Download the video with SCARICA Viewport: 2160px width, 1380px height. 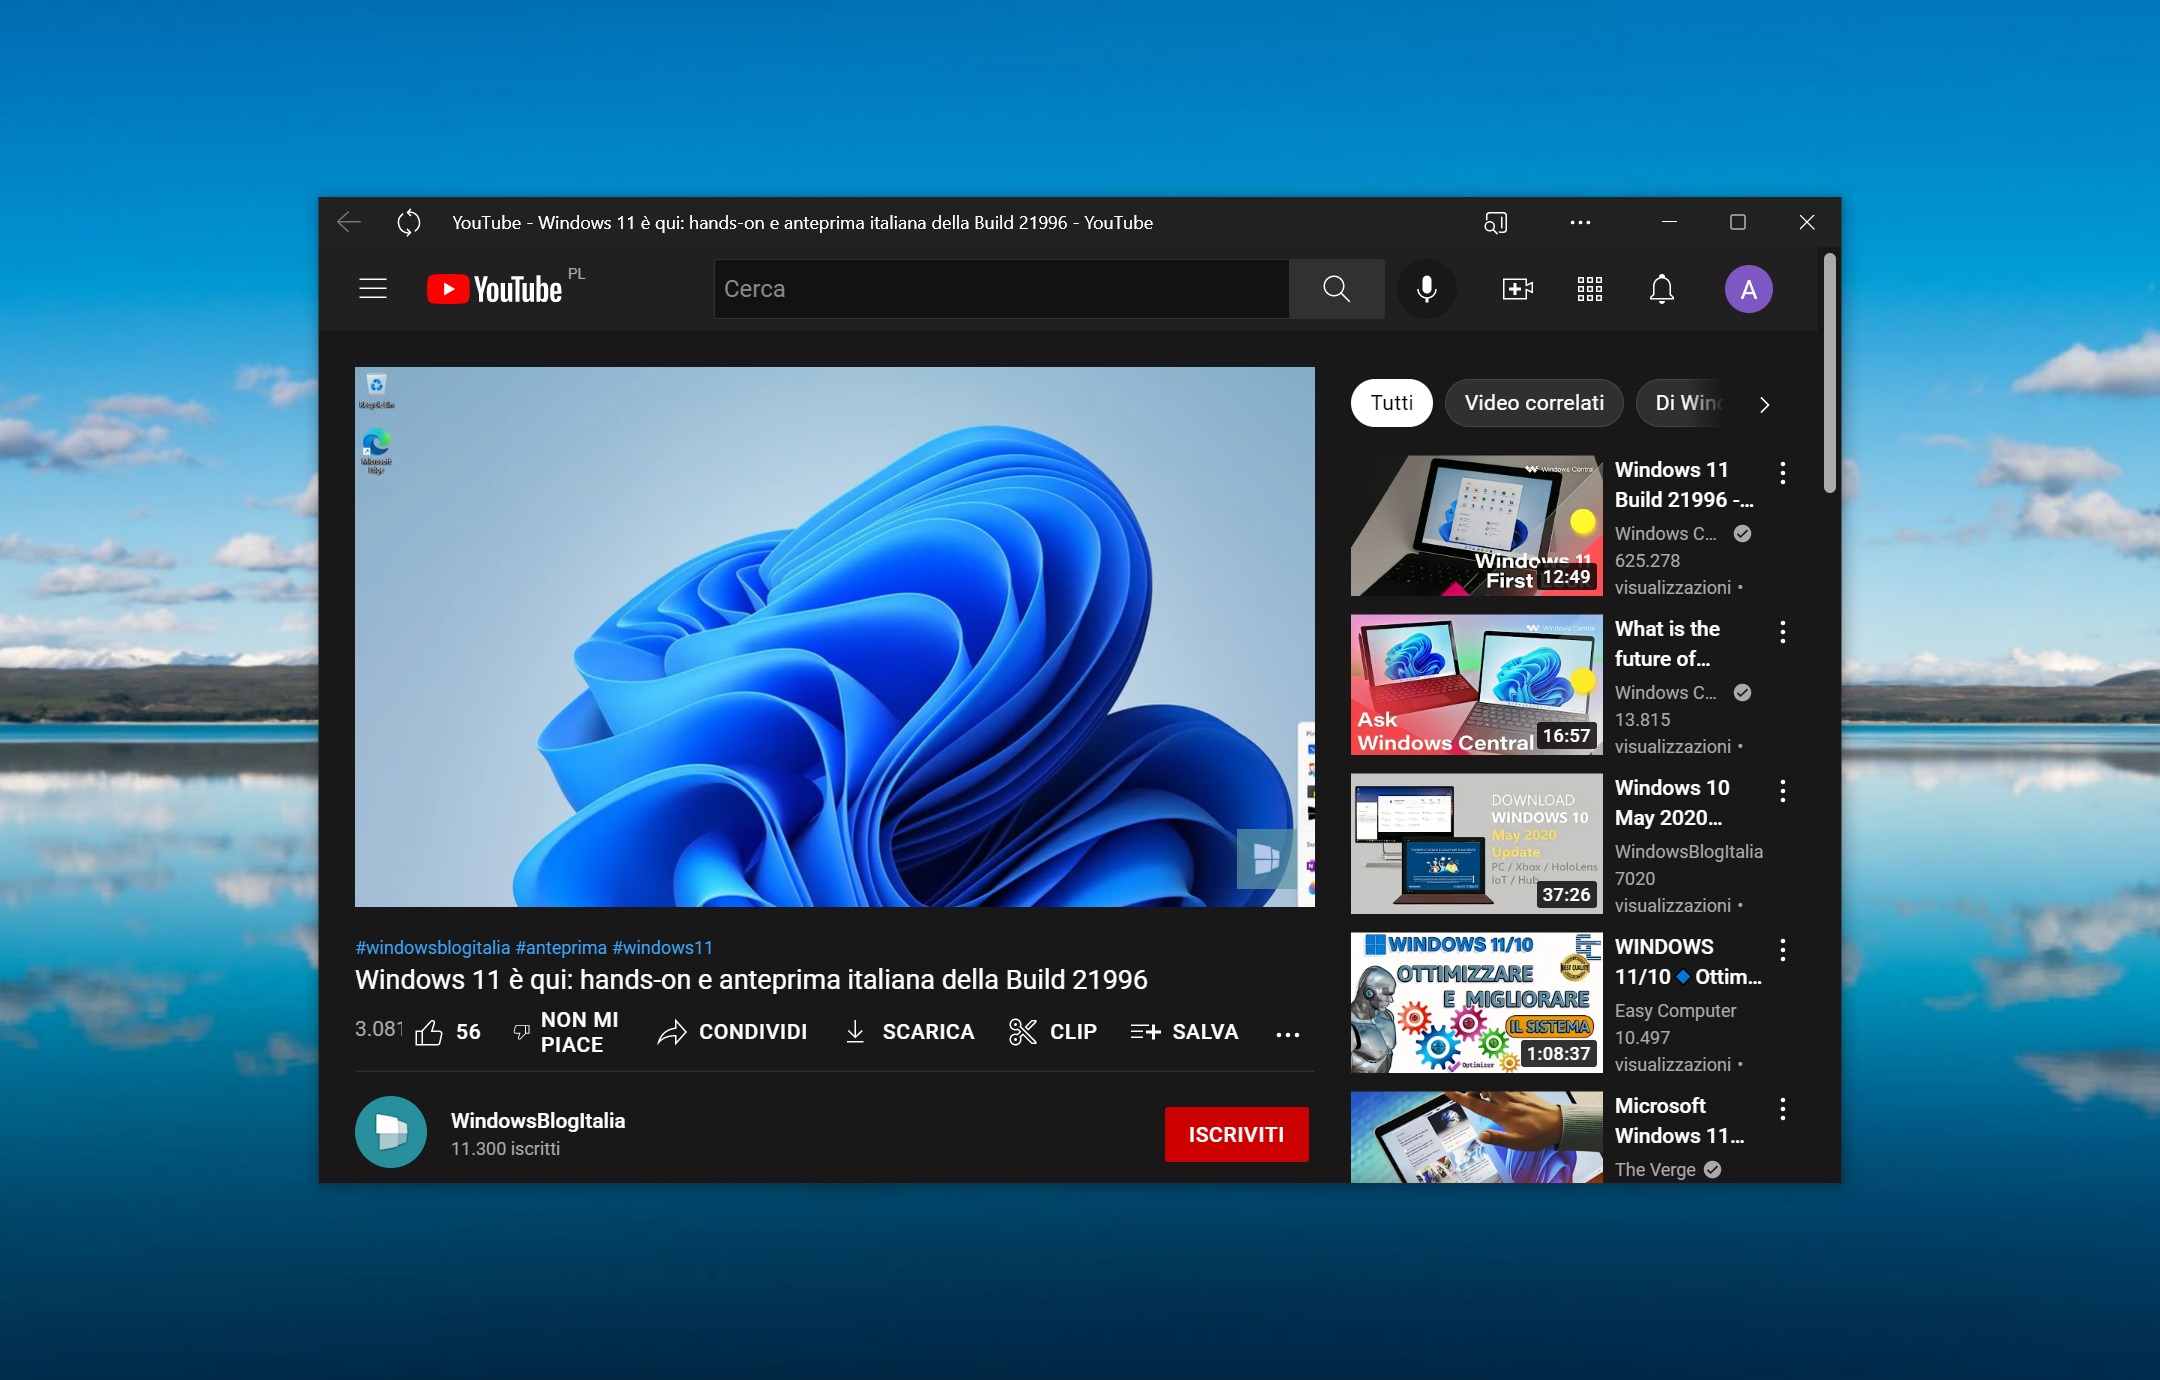point(909,1032)
